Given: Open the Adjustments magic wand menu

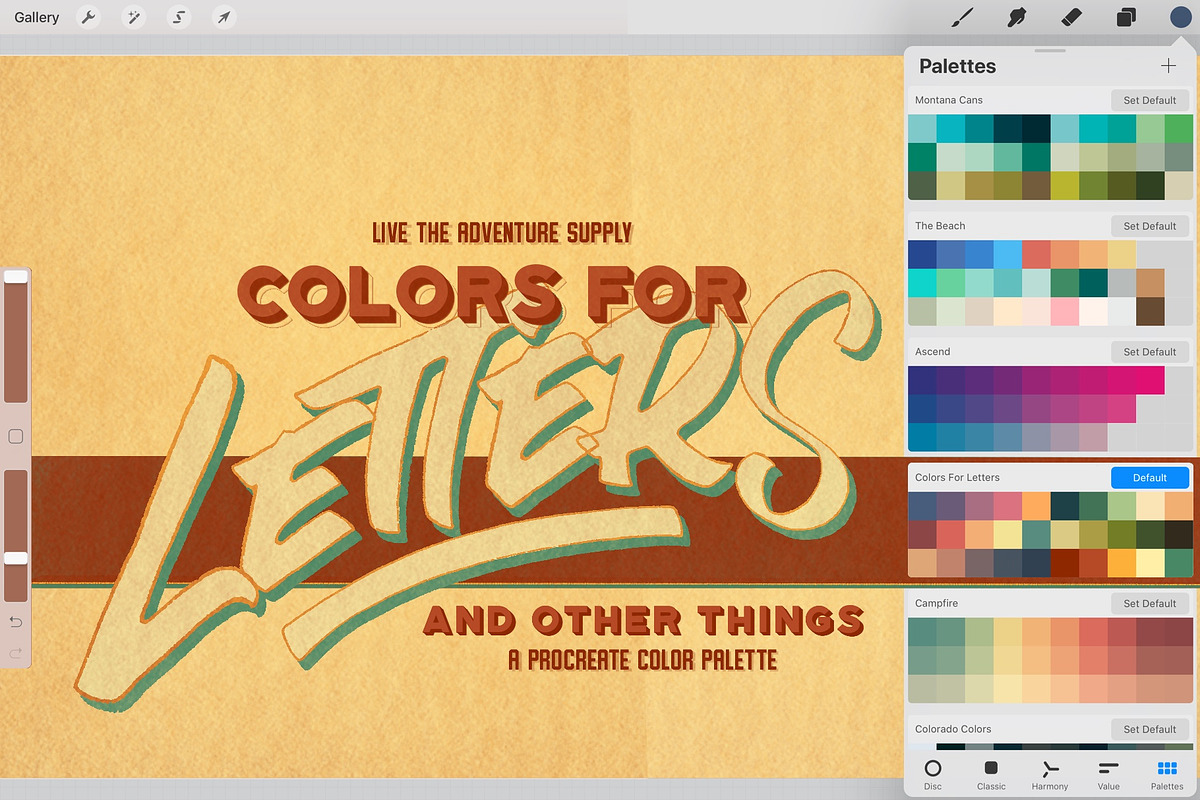Looking at the screenshot, I should (134, 17).
